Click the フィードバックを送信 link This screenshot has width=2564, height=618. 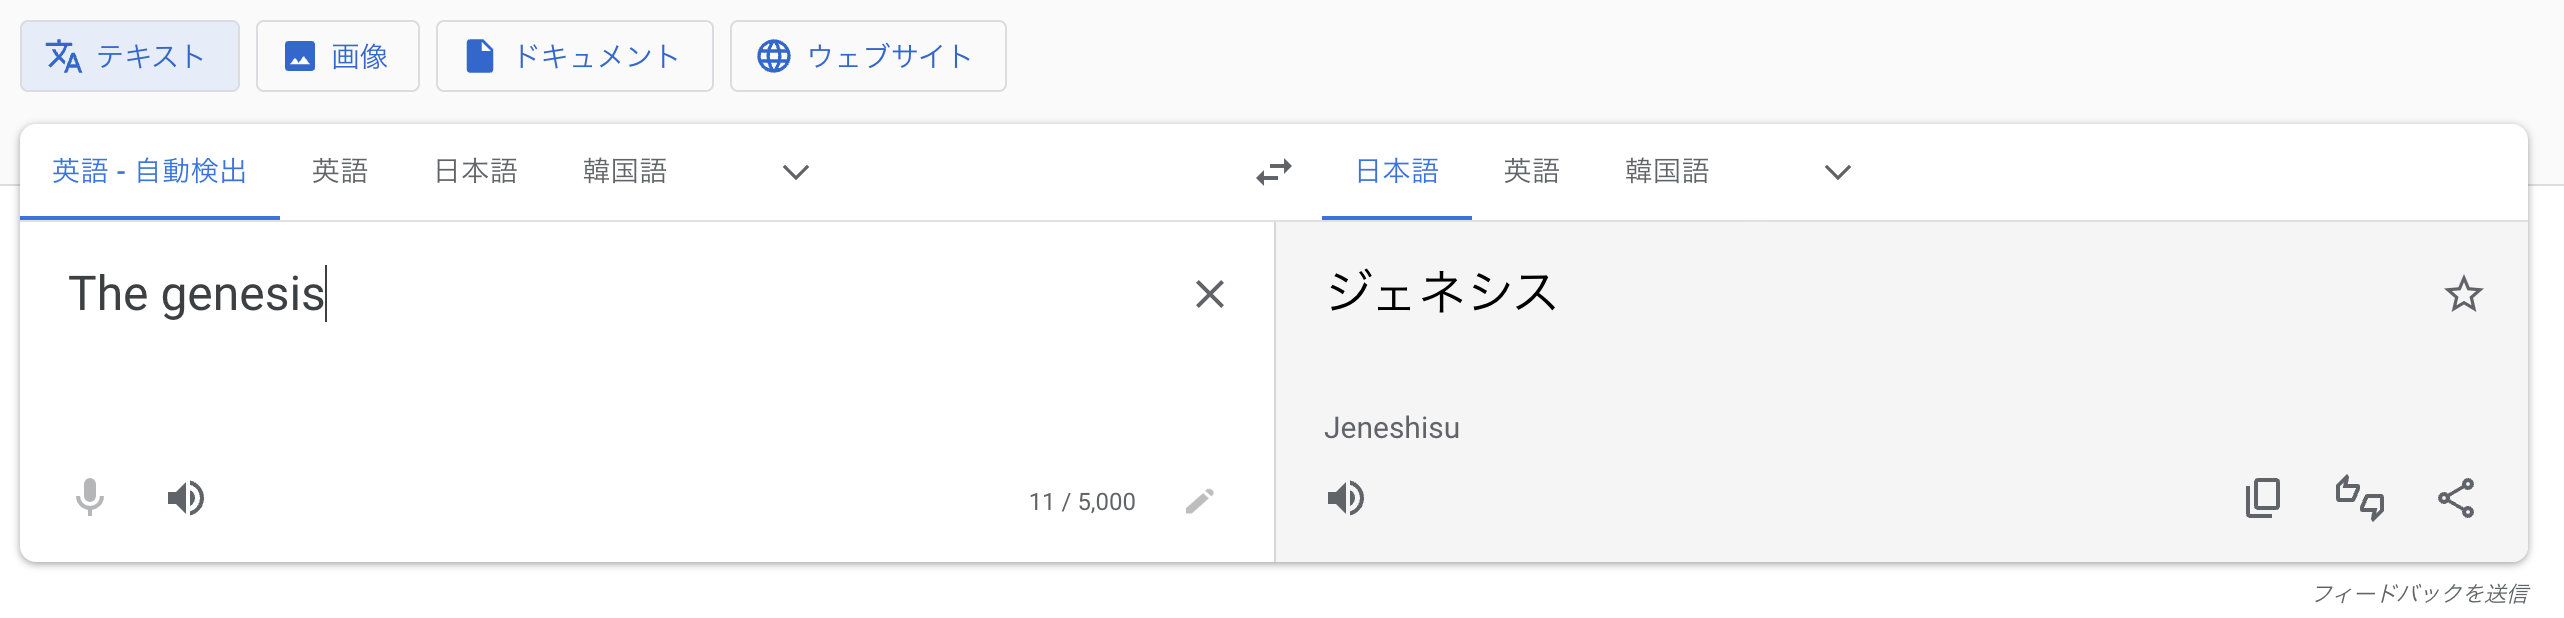click(x=2420, y=593)
